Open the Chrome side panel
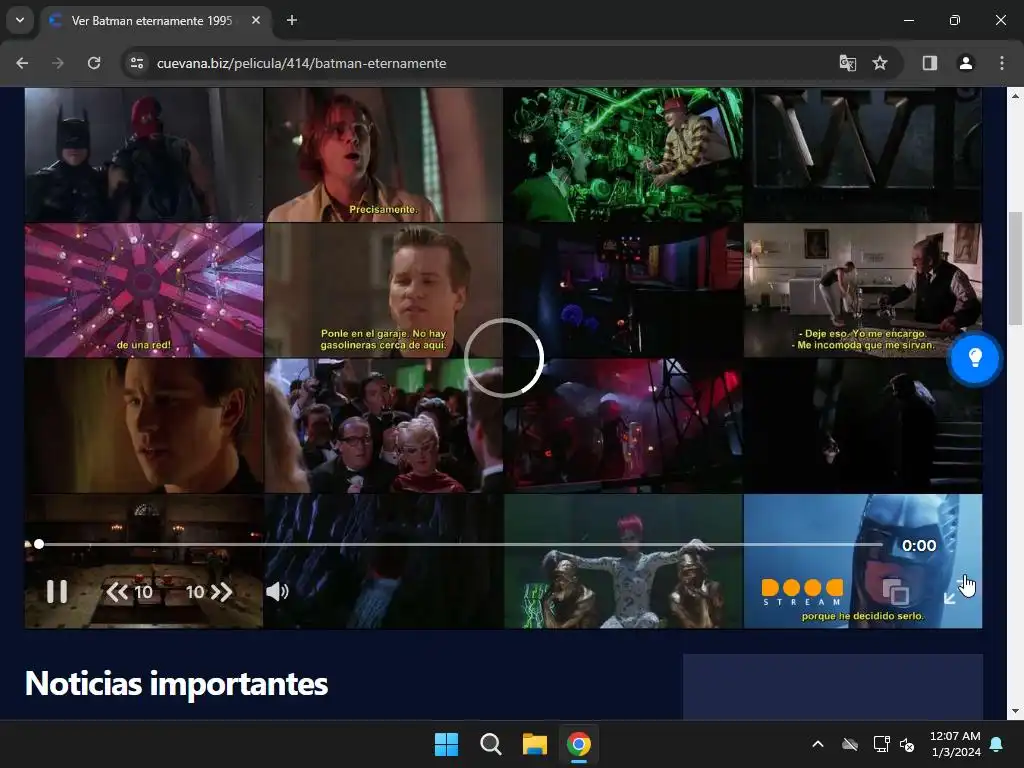Screen dimensions: 1024x768 click(x=929, y=63)
